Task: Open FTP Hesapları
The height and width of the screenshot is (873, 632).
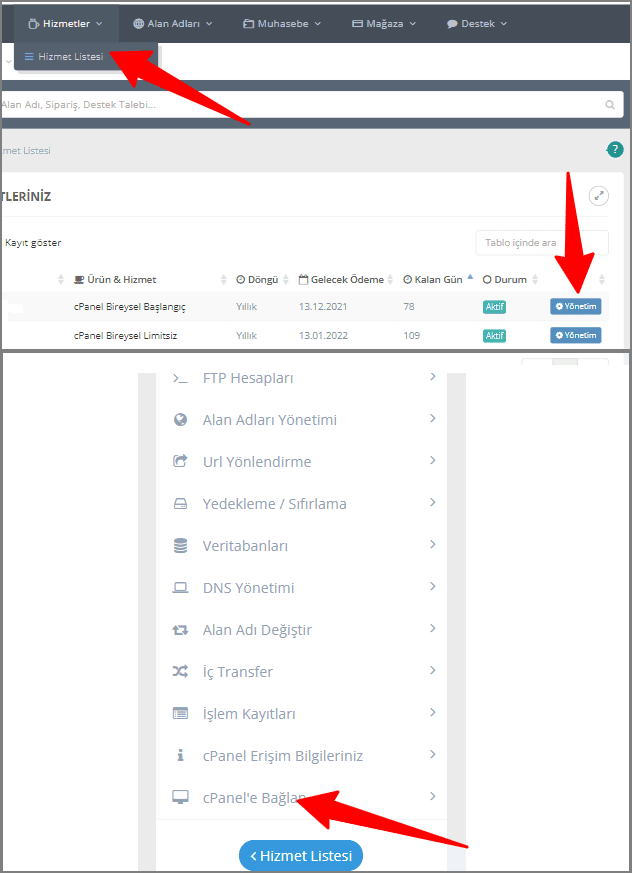Action: (301, 378)
